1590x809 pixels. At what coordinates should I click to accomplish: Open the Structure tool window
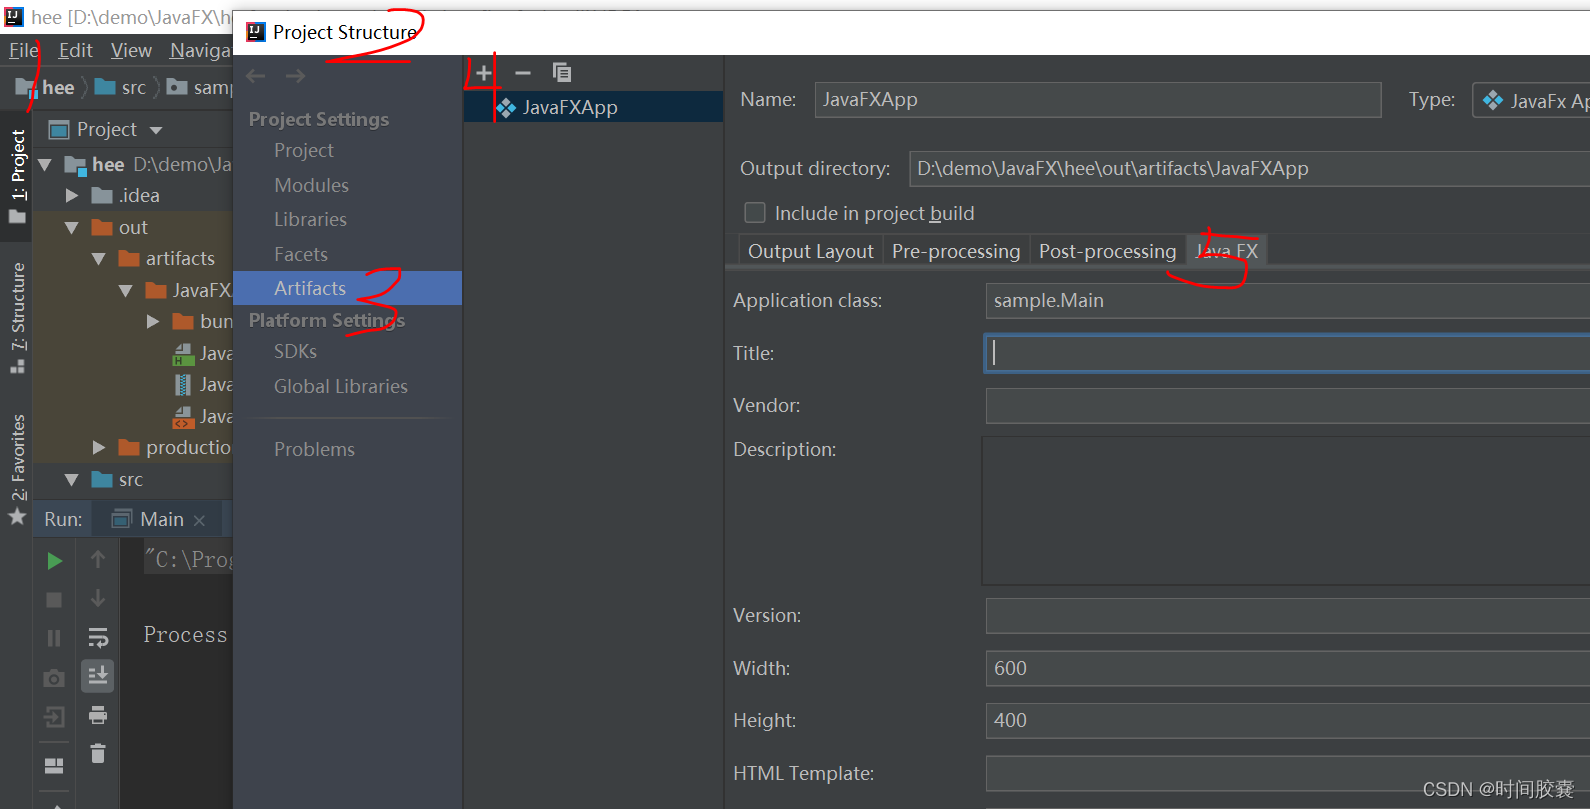point(17,318)
